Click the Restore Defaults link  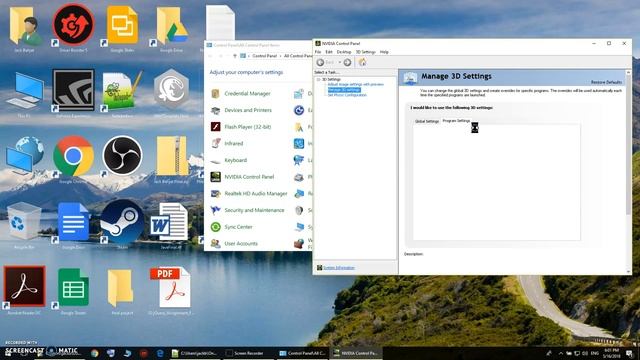tap(606, 82)
